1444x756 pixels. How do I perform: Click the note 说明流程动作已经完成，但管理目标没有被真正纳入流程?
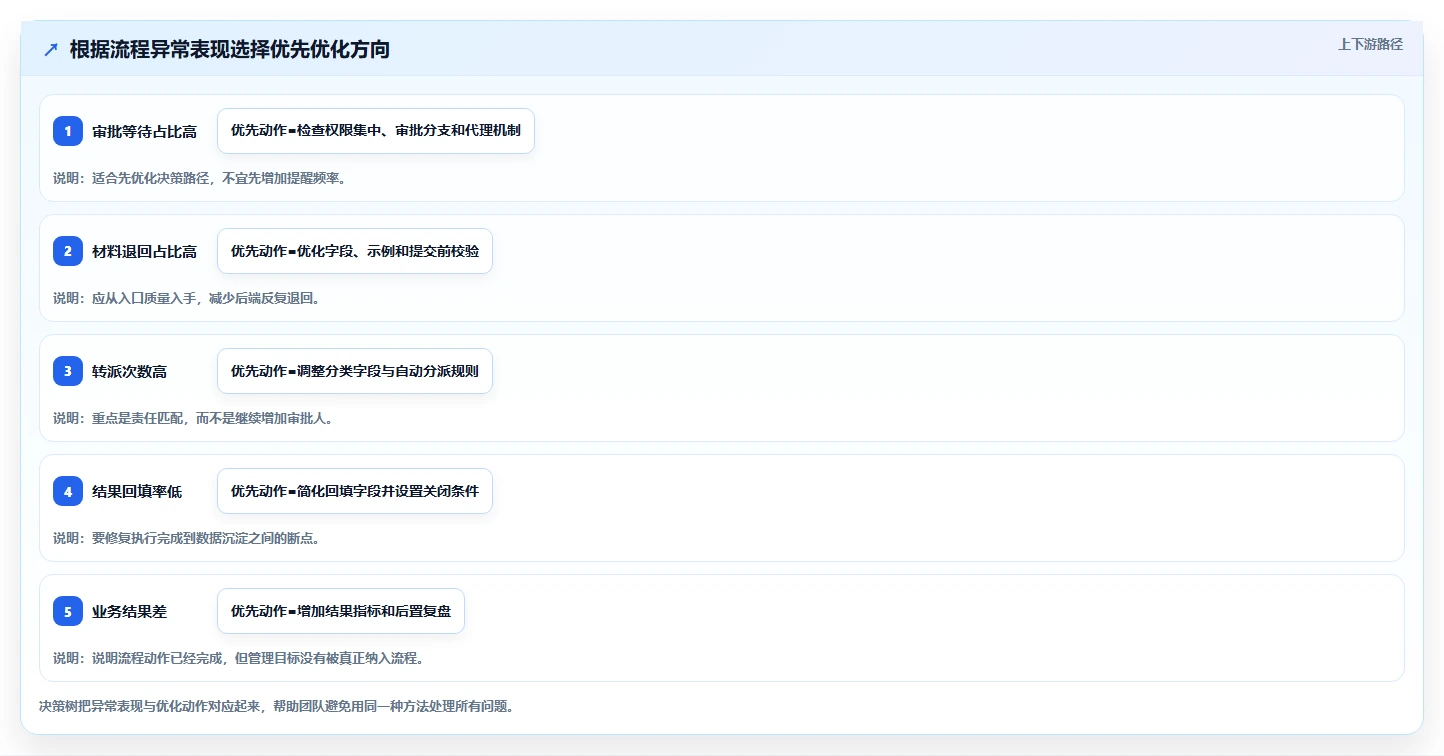point(239,658)
